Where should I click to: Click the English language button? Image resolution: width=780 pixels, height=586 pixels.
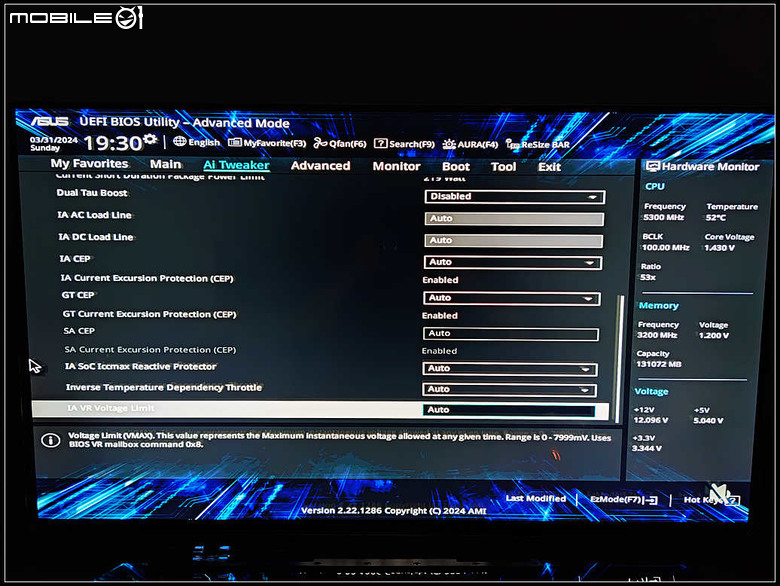click(196, 142)
